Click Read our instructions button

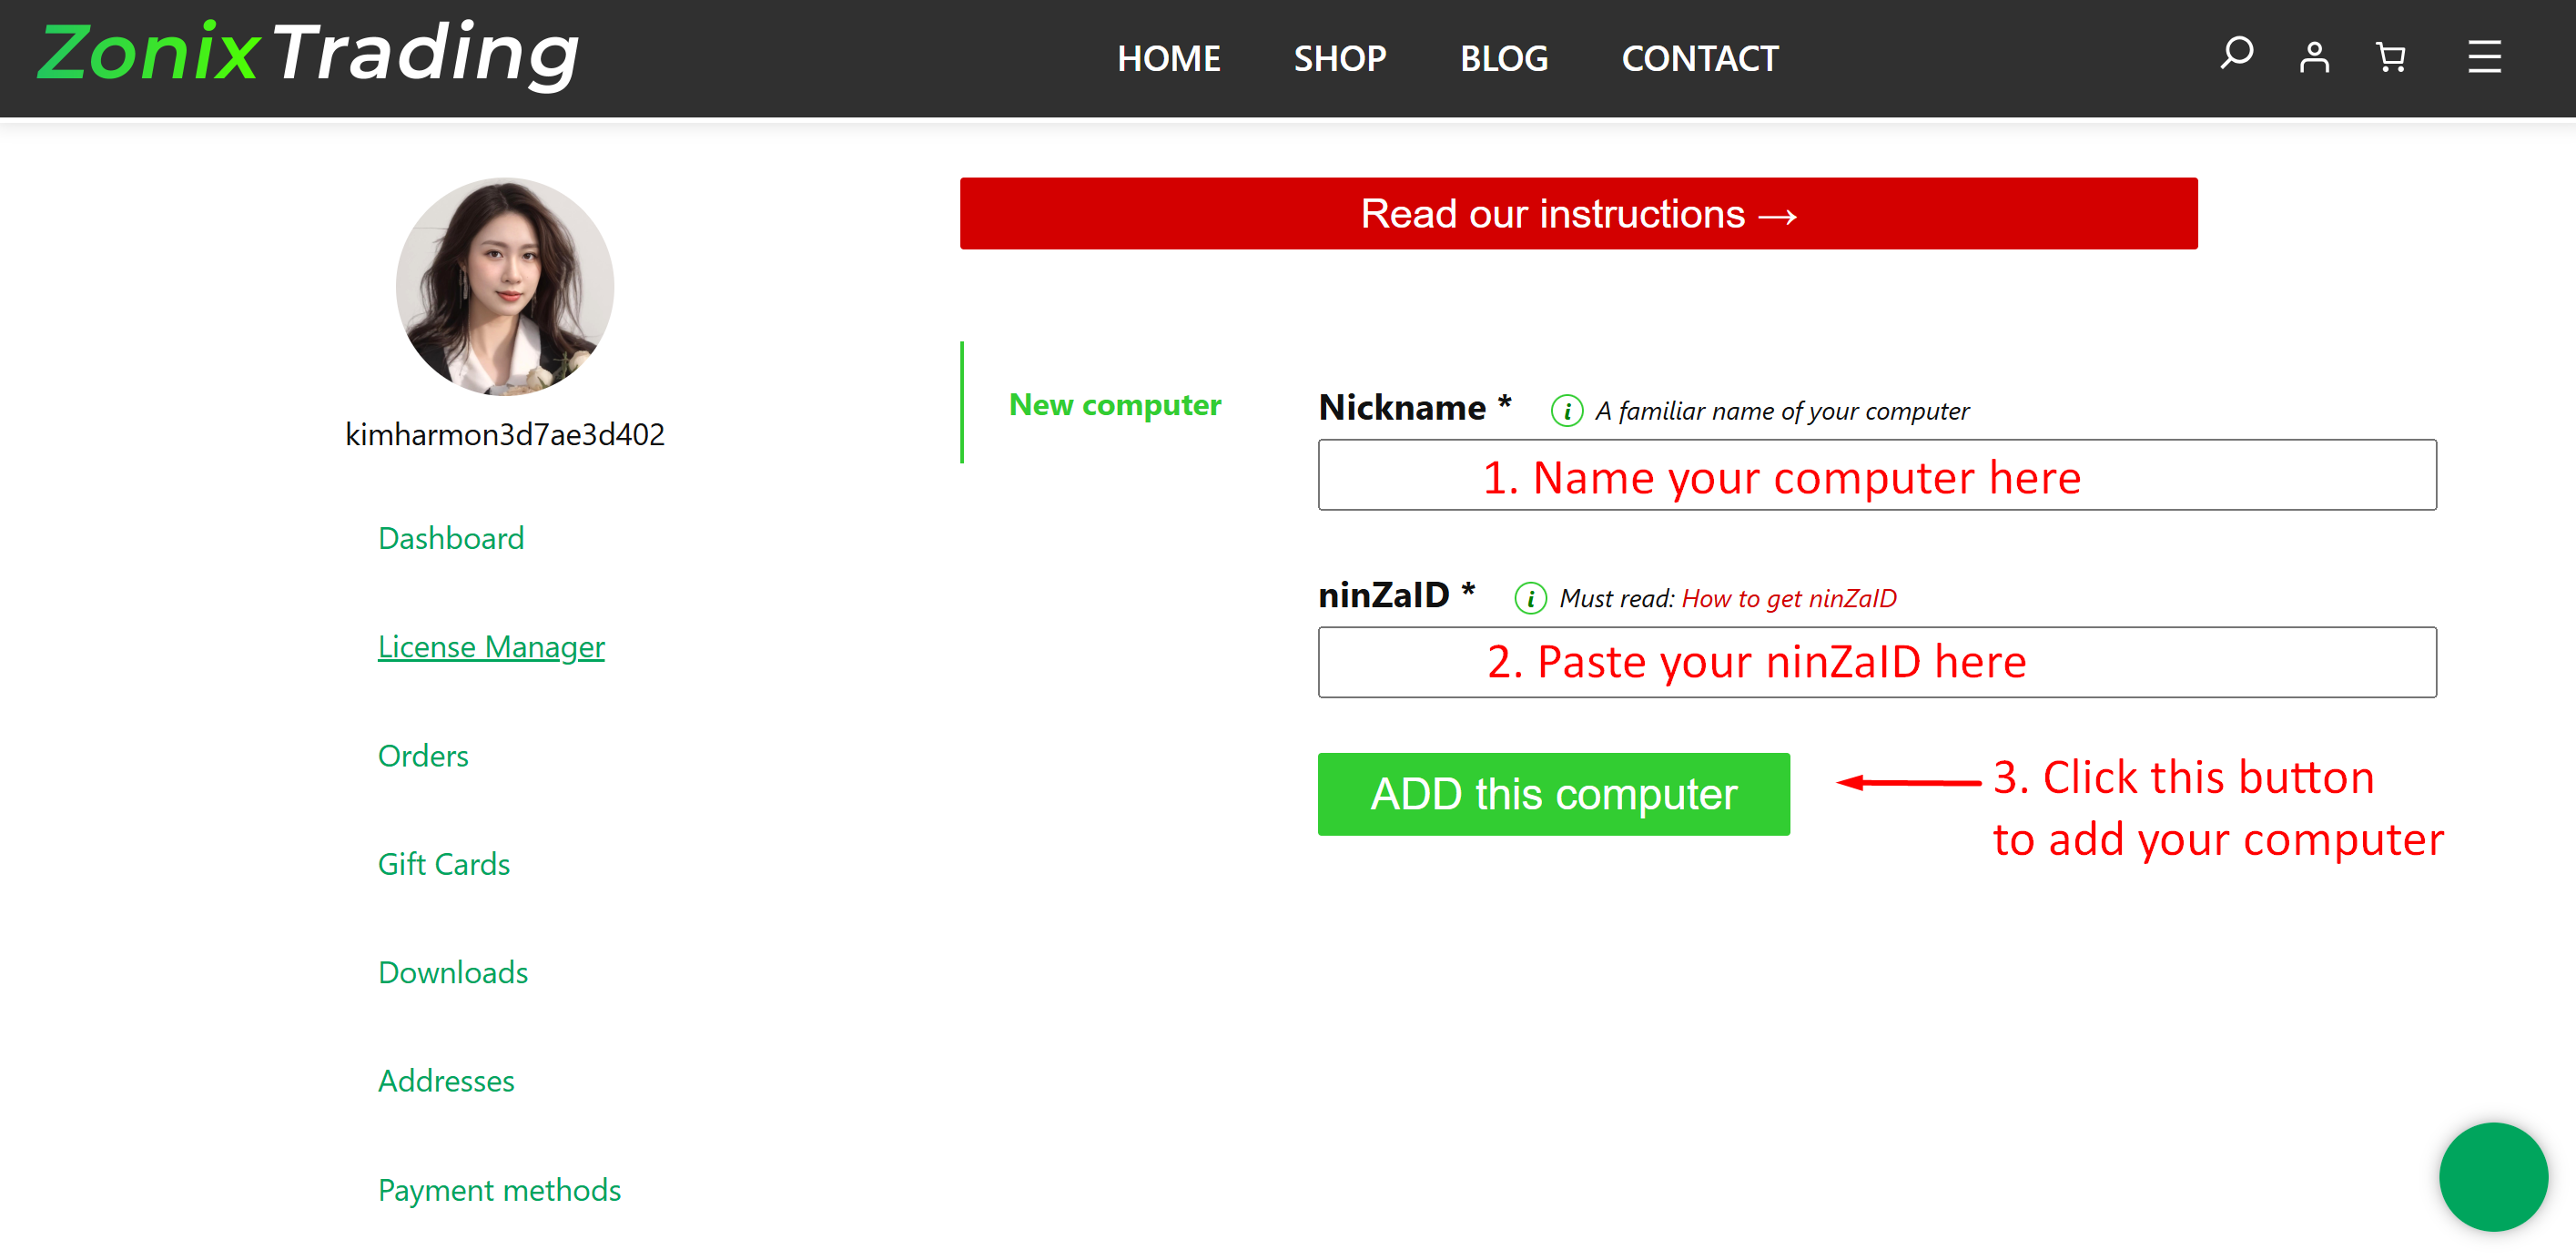[1578, 214]
